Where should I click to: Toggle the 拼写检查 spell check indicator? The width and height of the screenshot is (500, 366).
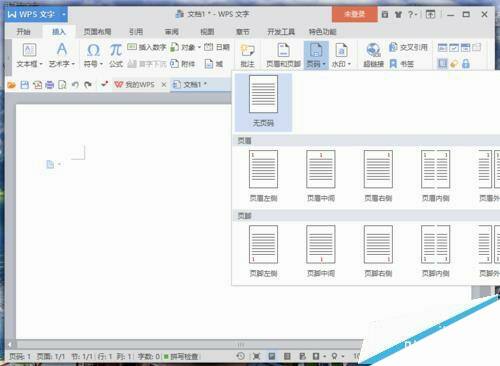181,357
